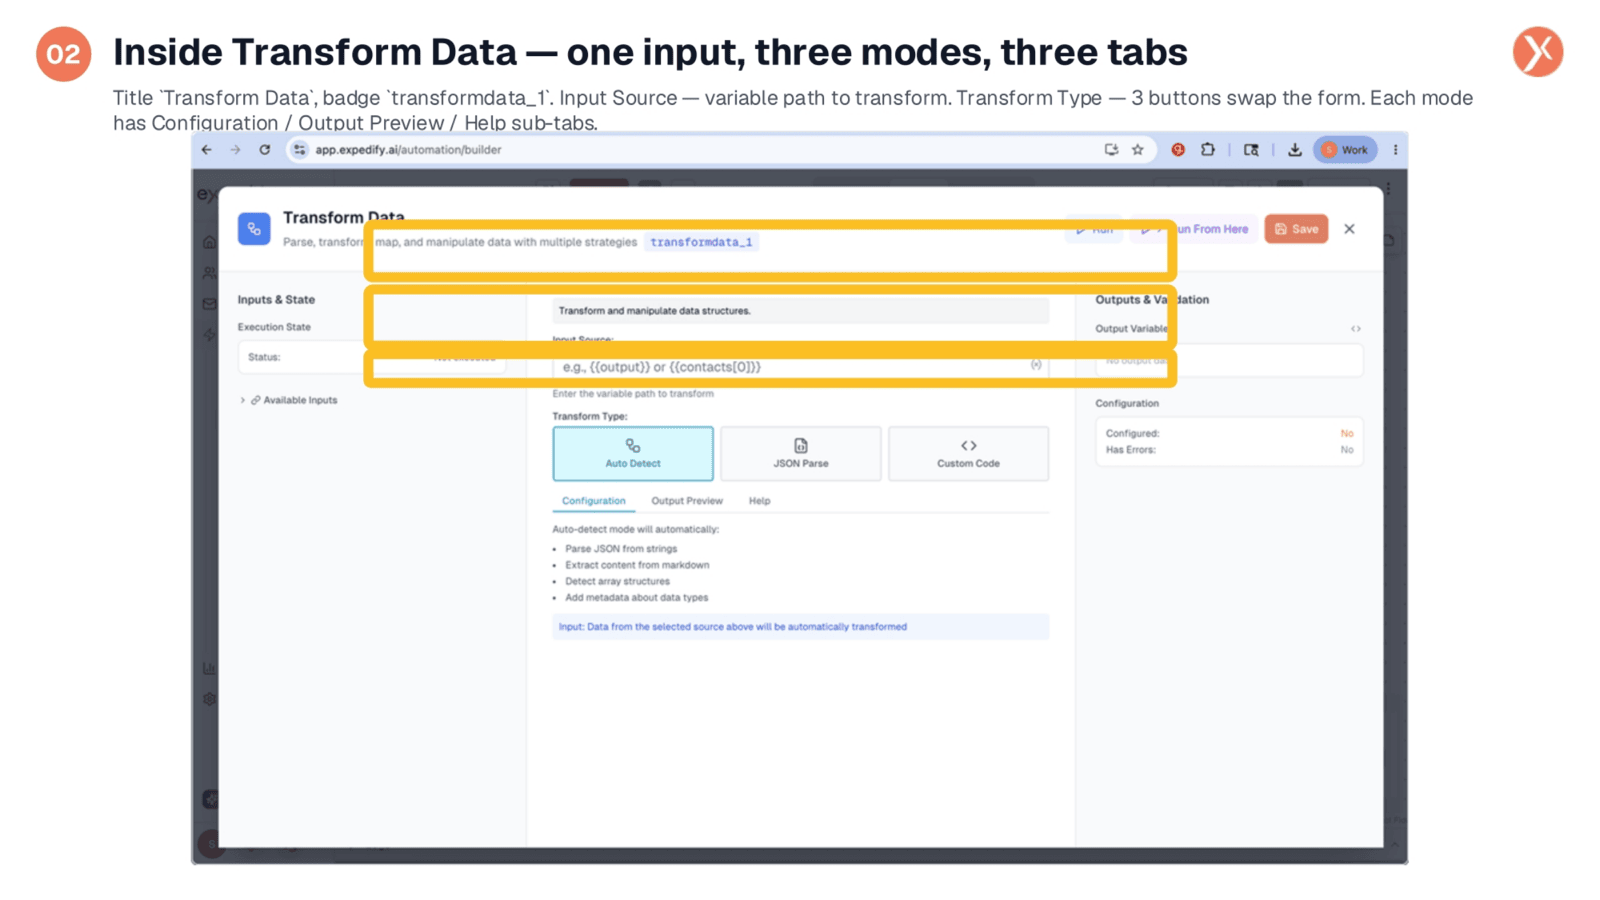
Task: Select the JSON Parse transform type
Action: point(801,453)
